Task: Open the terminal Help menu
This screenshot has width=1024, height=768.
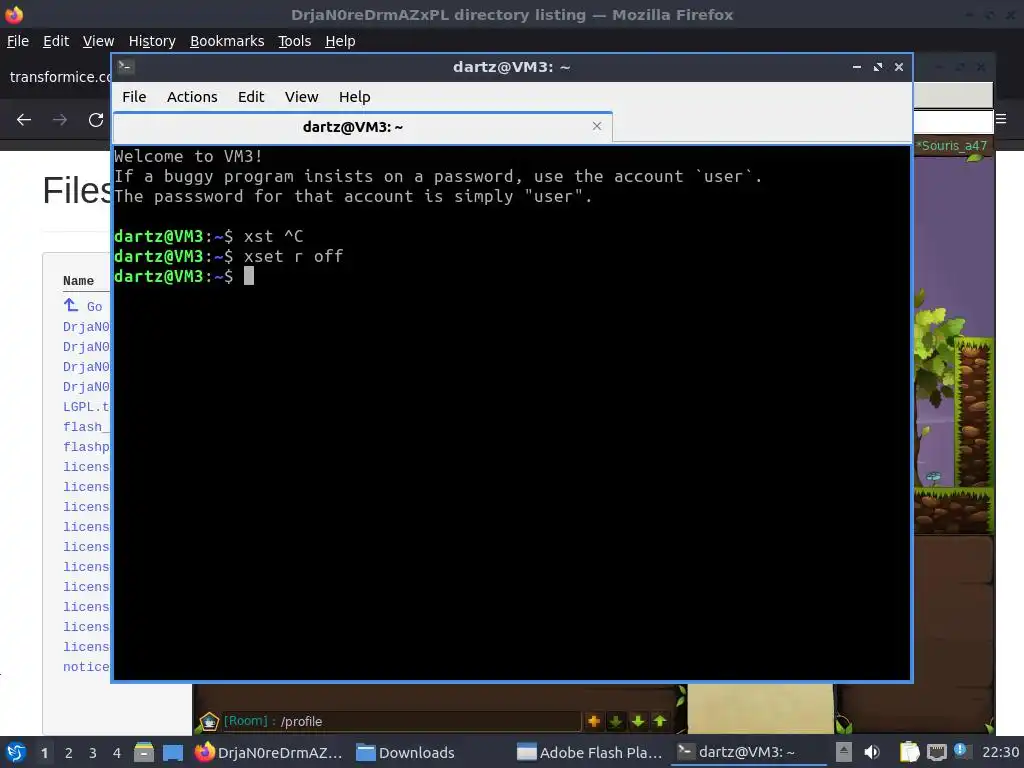Action: point(355,97)
